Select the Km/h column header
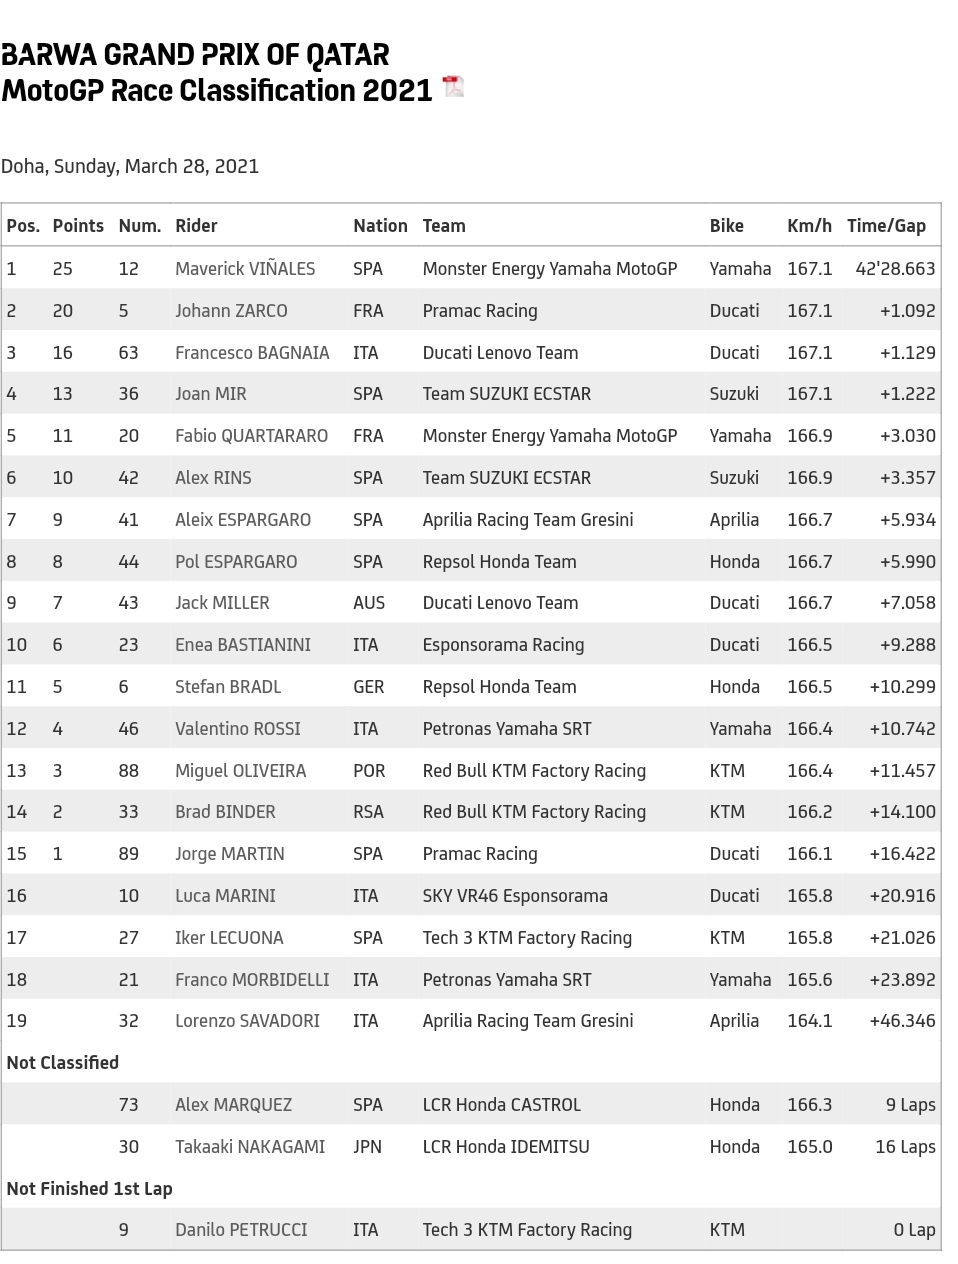 coord(809,226)
